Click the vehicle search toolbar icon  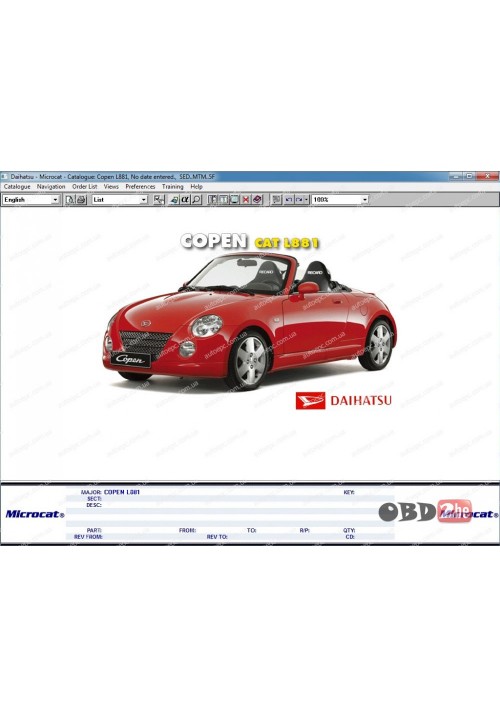click(174, 200)
